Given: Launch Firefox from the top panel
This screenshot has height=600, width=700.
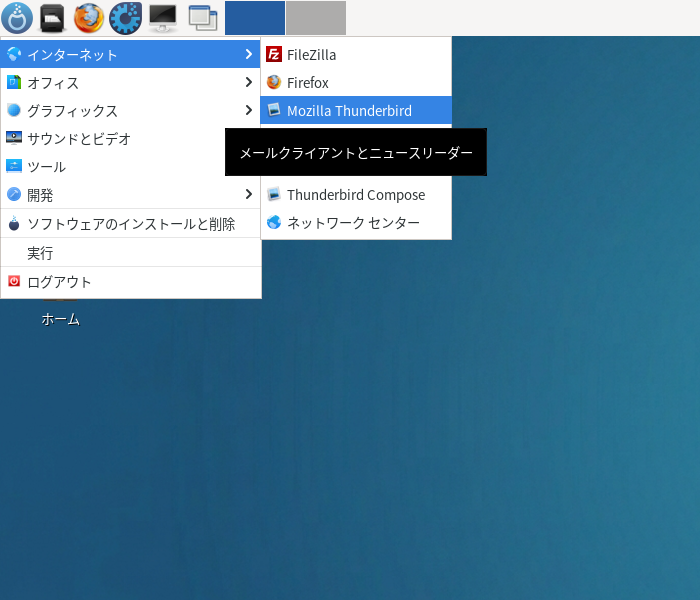Looking at the screenshot, I should tap(89, 18).
